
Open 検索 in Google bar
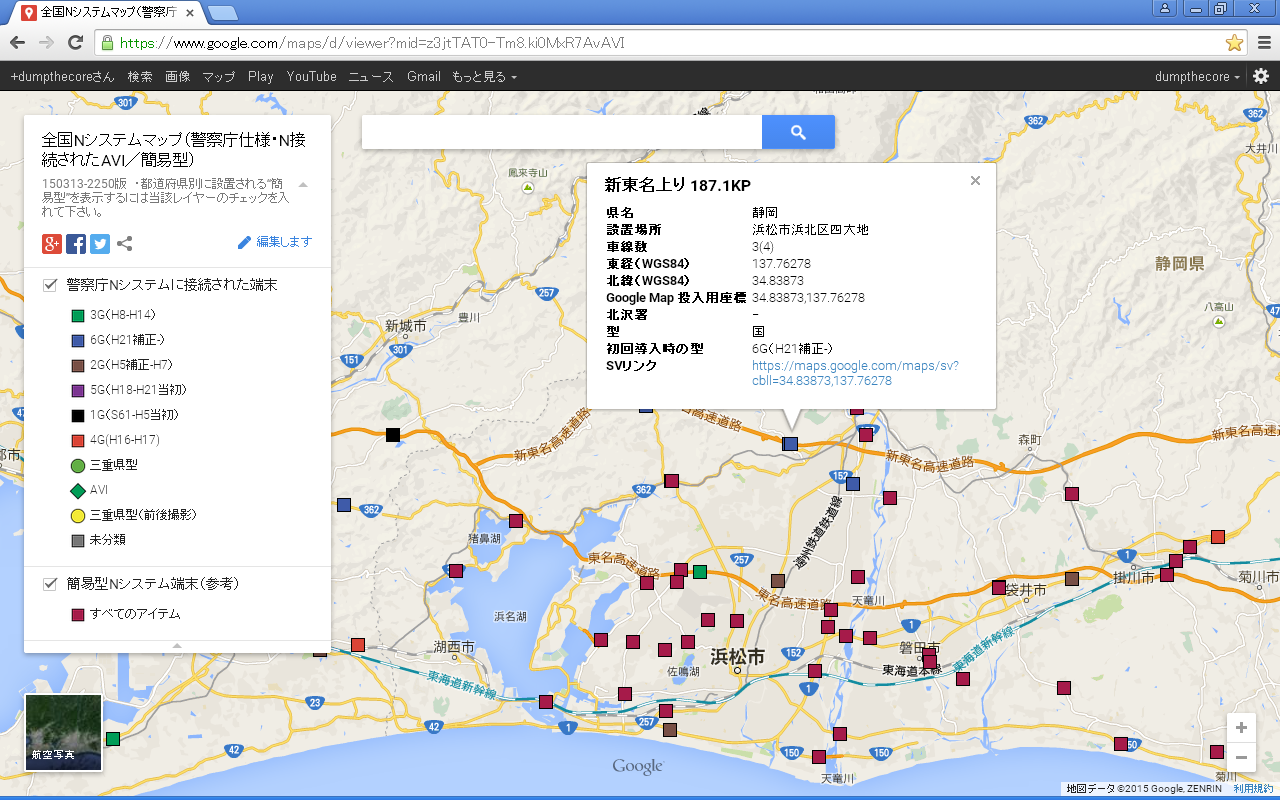(x=140, y=76)
